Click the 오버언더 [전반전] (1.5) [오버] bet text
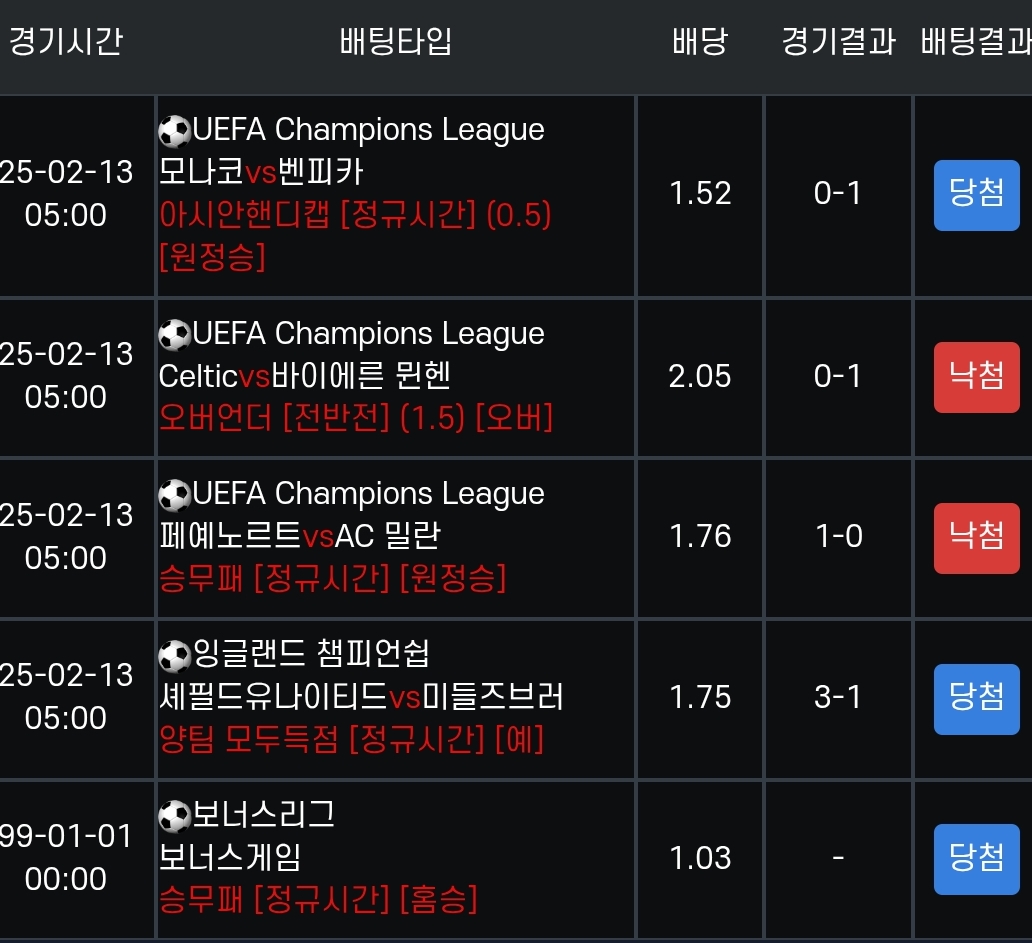Viewport: 1032px width, 943px height. (x=356, y=418)
